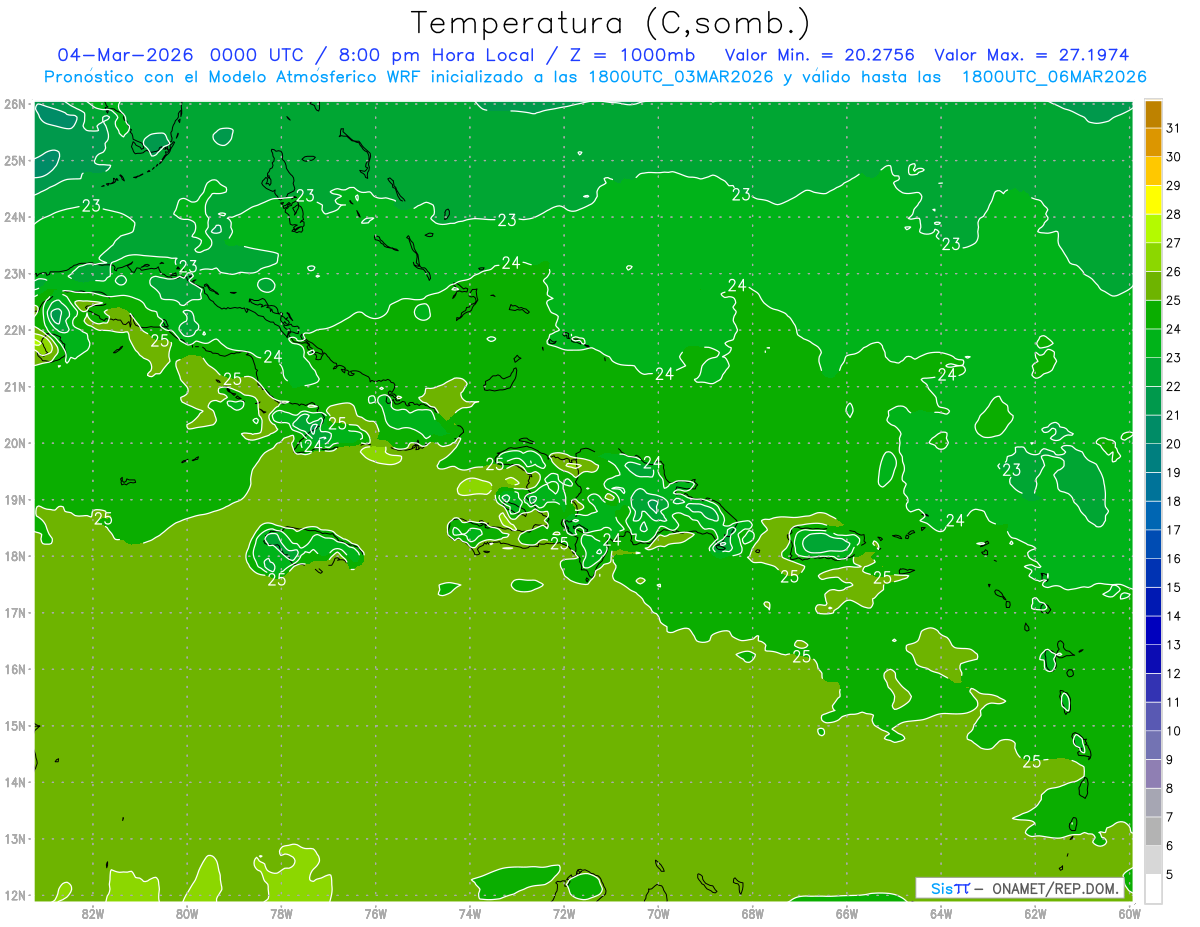Screen dimensions: 1200x927
Task: Click the 66W longitude axis label
Action: coord(846,913)
